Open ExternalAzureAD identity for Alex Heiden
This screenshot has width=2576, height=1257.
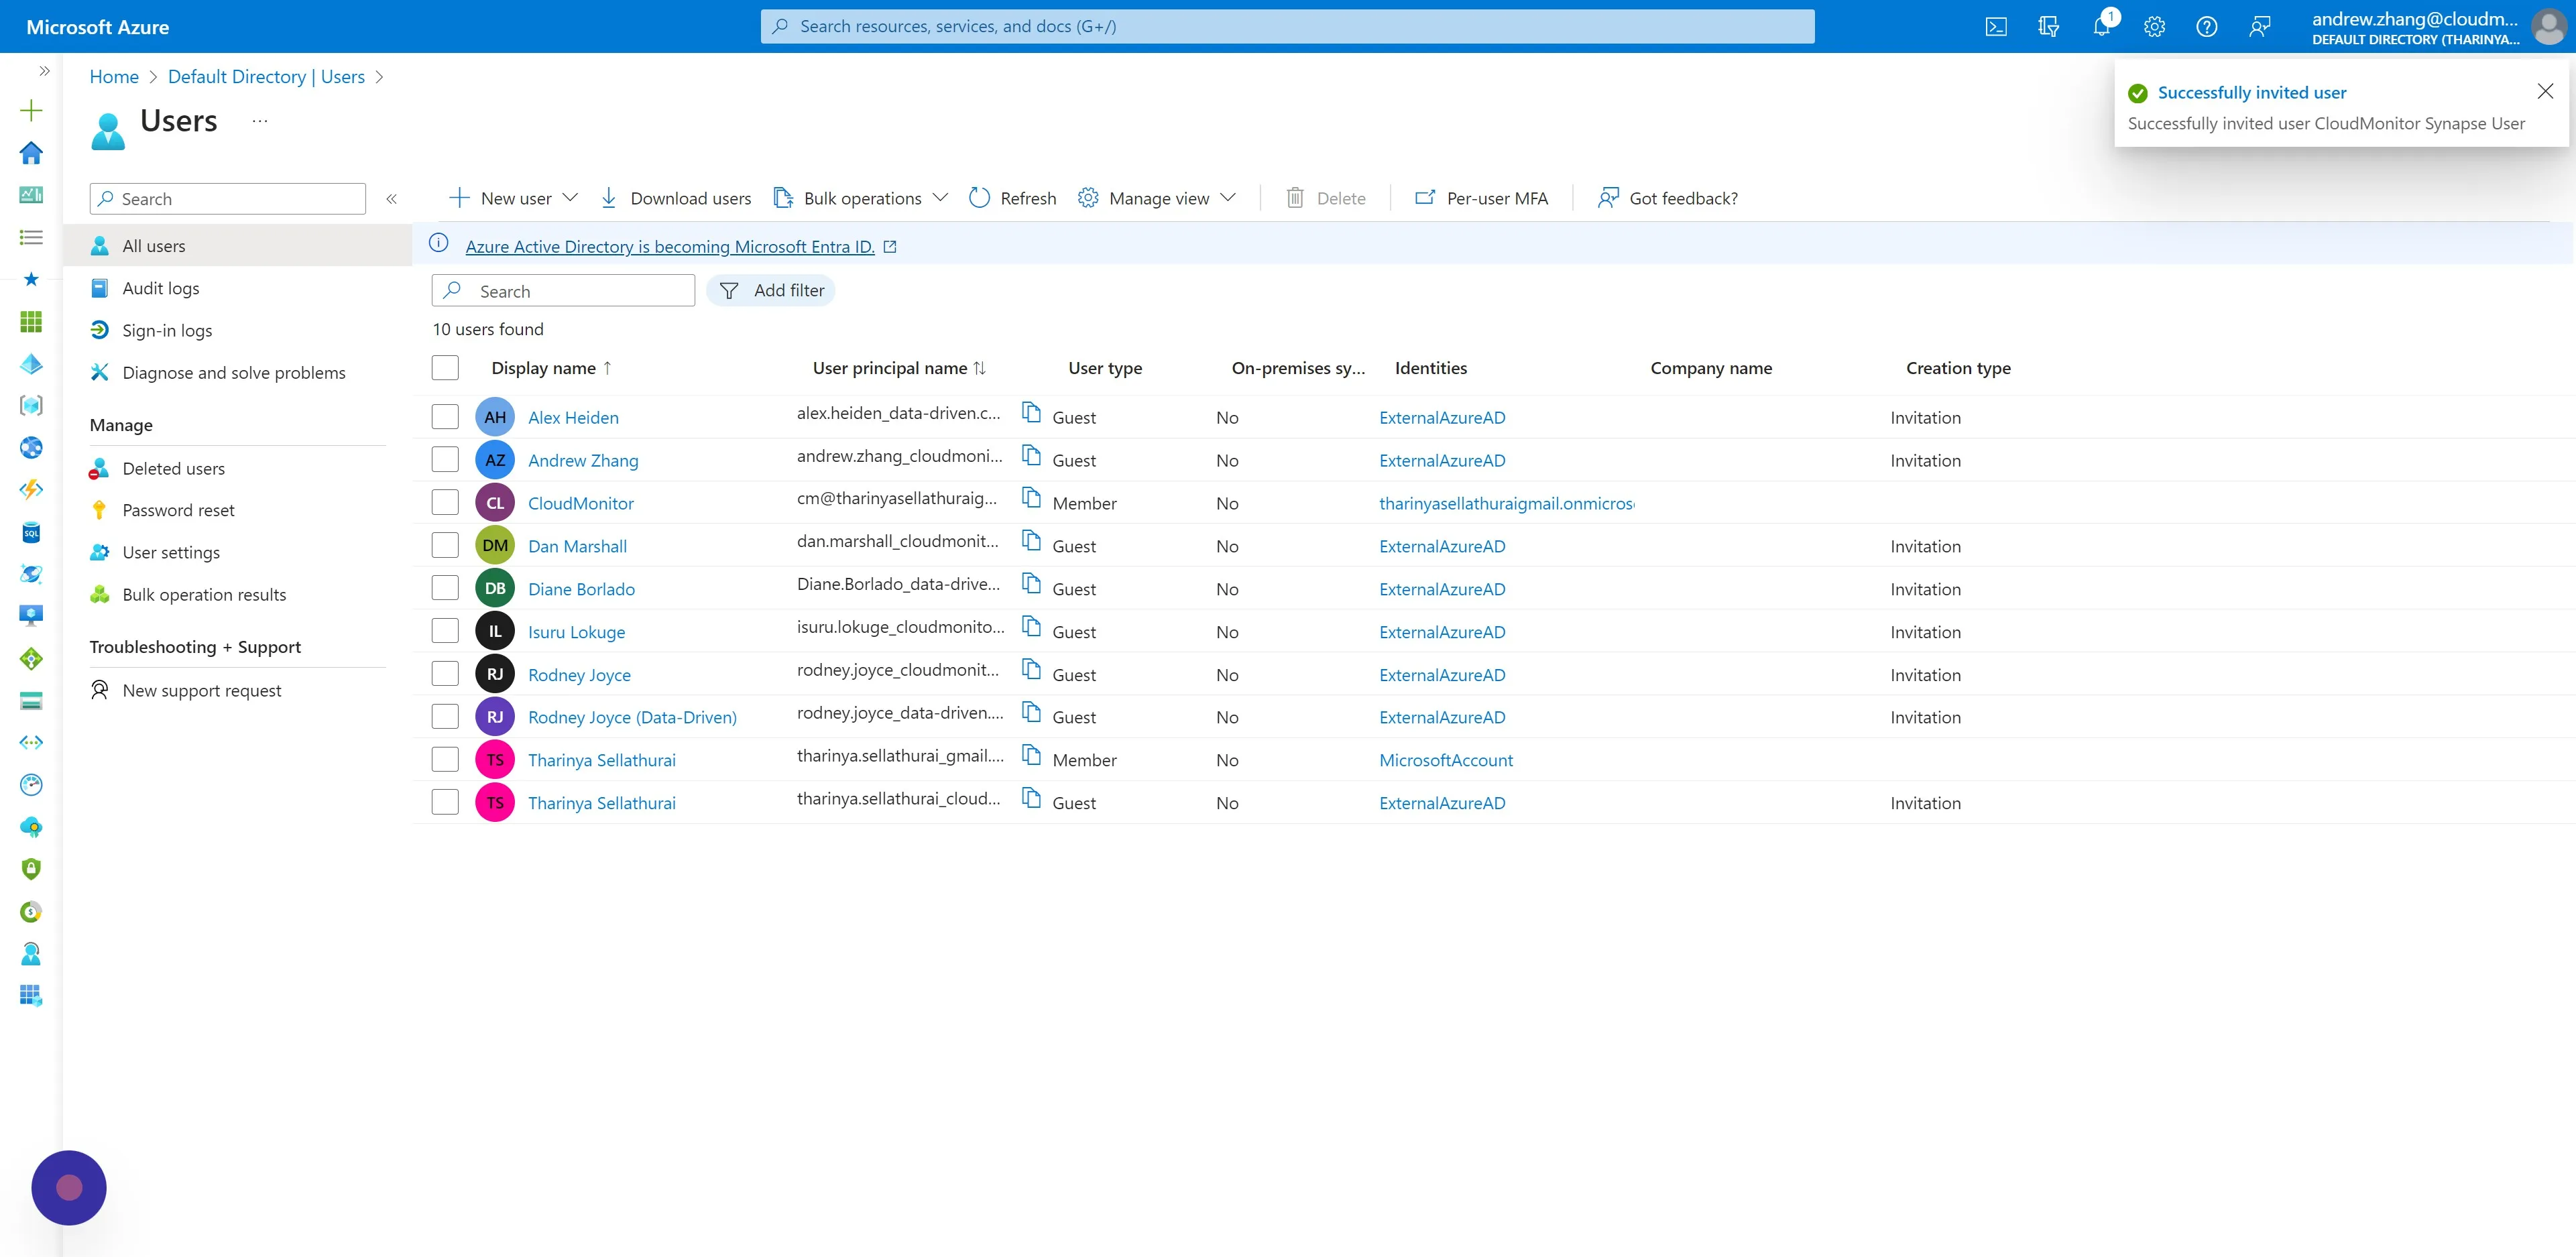[1442, 417]
